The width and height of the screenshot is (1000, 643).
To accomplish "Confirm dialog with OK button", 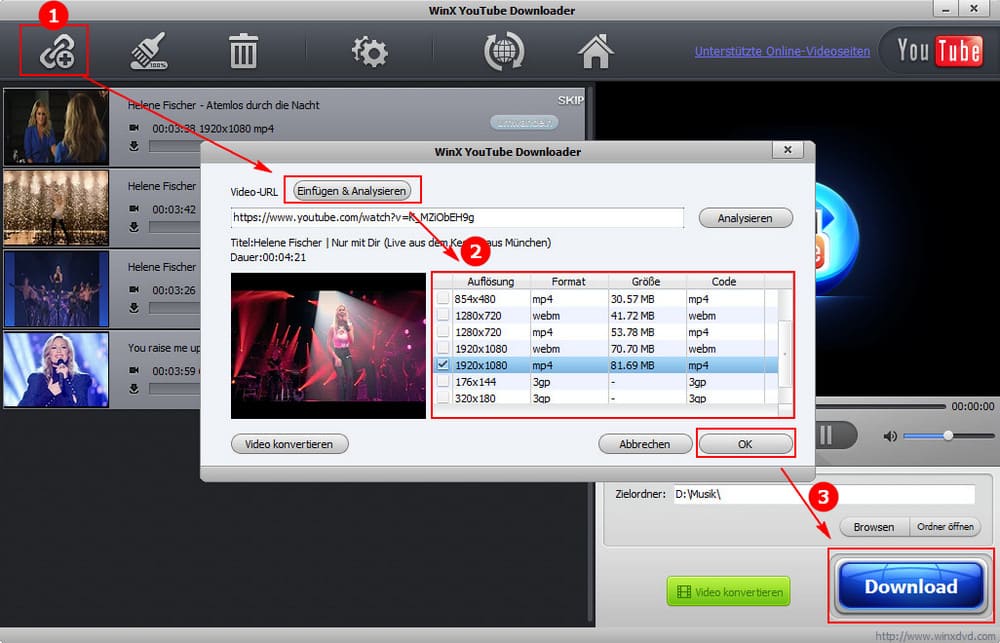I will [x=746, y=444].
